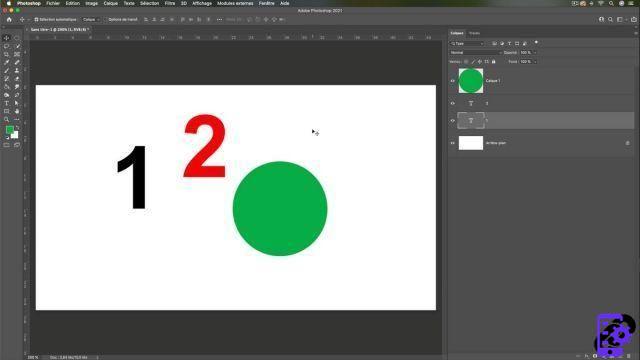Select the Frame tool
The height and width of the screenshot is (360, 640).
(x=17, y=54)
